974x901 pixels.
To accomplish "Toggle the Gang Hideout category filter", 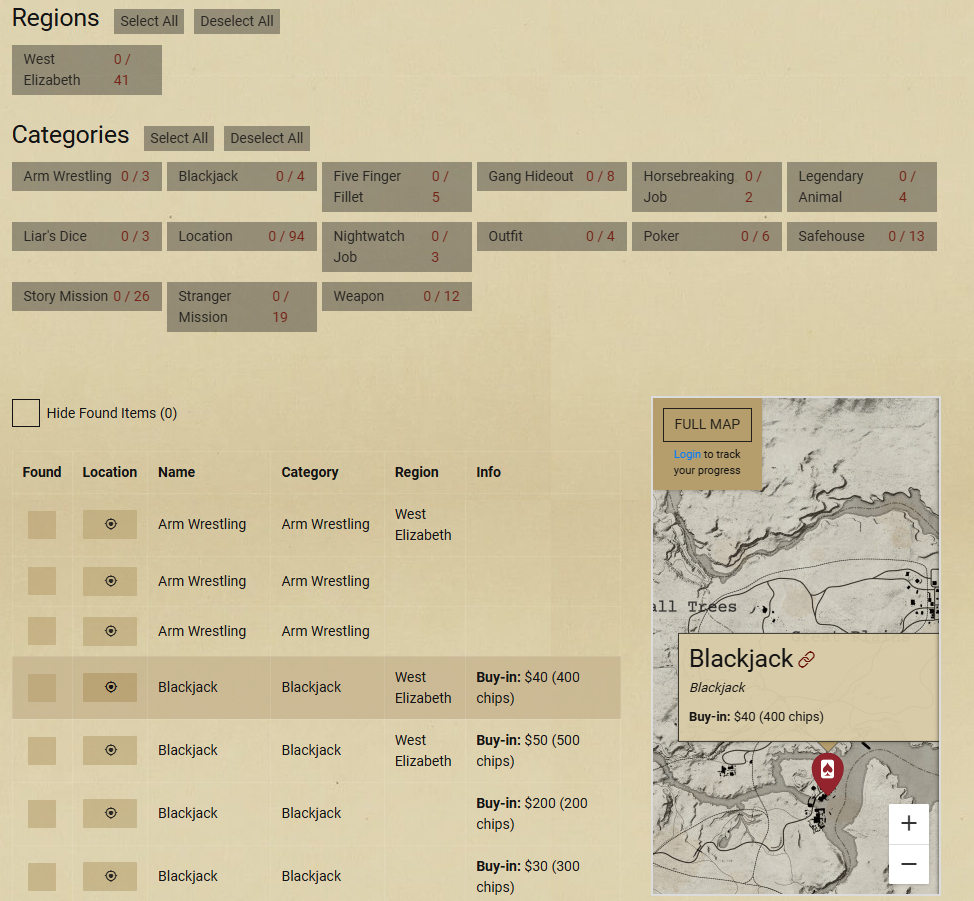I will [x=551, y=177].
